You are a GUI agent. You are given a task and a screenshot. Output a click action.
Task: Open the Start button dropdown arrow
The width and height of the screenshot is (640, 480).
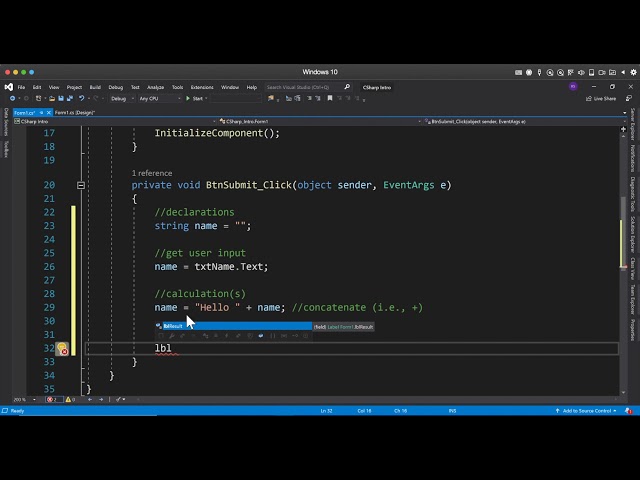click(x=206, y=98)
